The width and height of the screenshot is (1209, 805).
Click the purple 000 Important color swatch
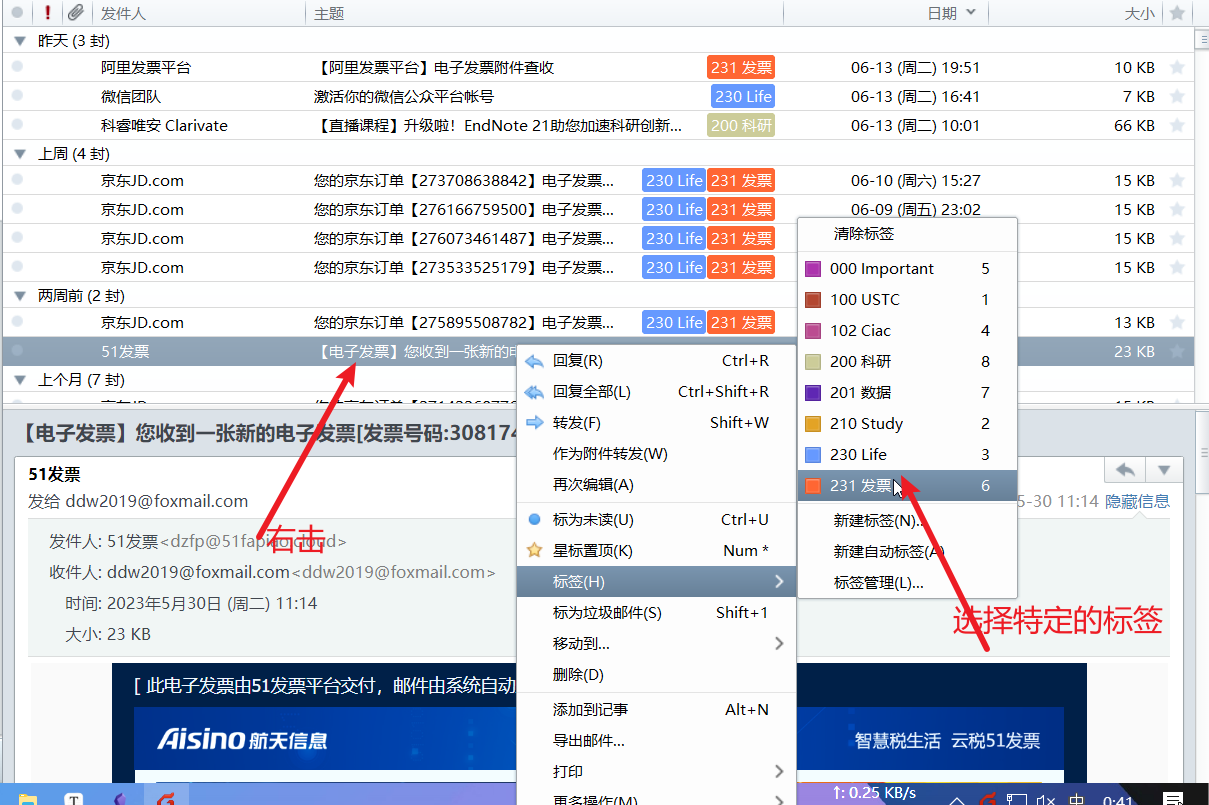[813, 269]
